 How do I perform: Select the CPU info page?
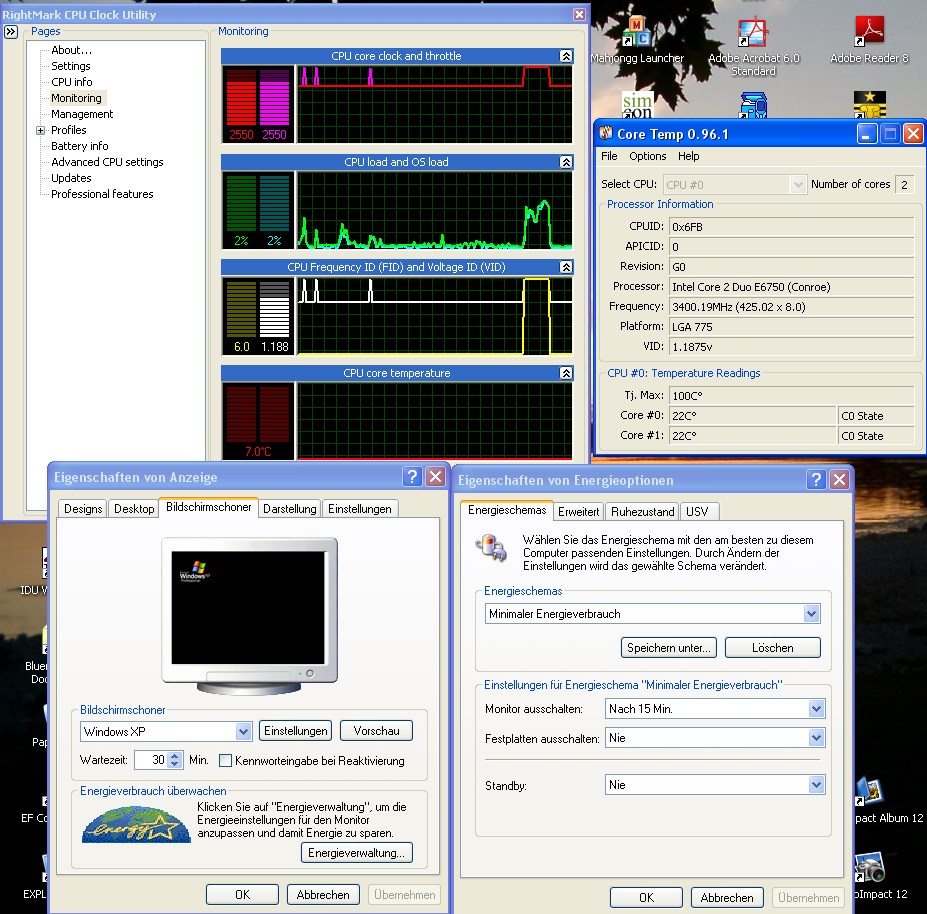coord(72,82)
